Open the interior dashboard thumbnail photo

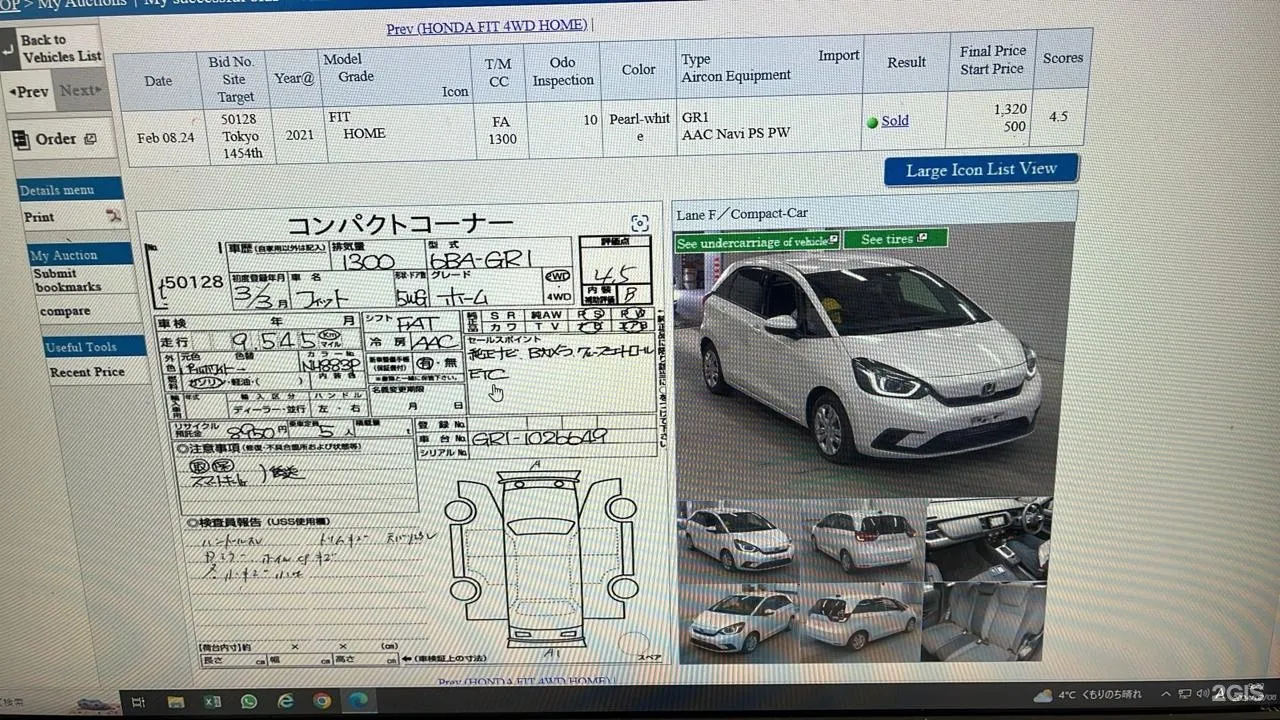coord(986,538)
